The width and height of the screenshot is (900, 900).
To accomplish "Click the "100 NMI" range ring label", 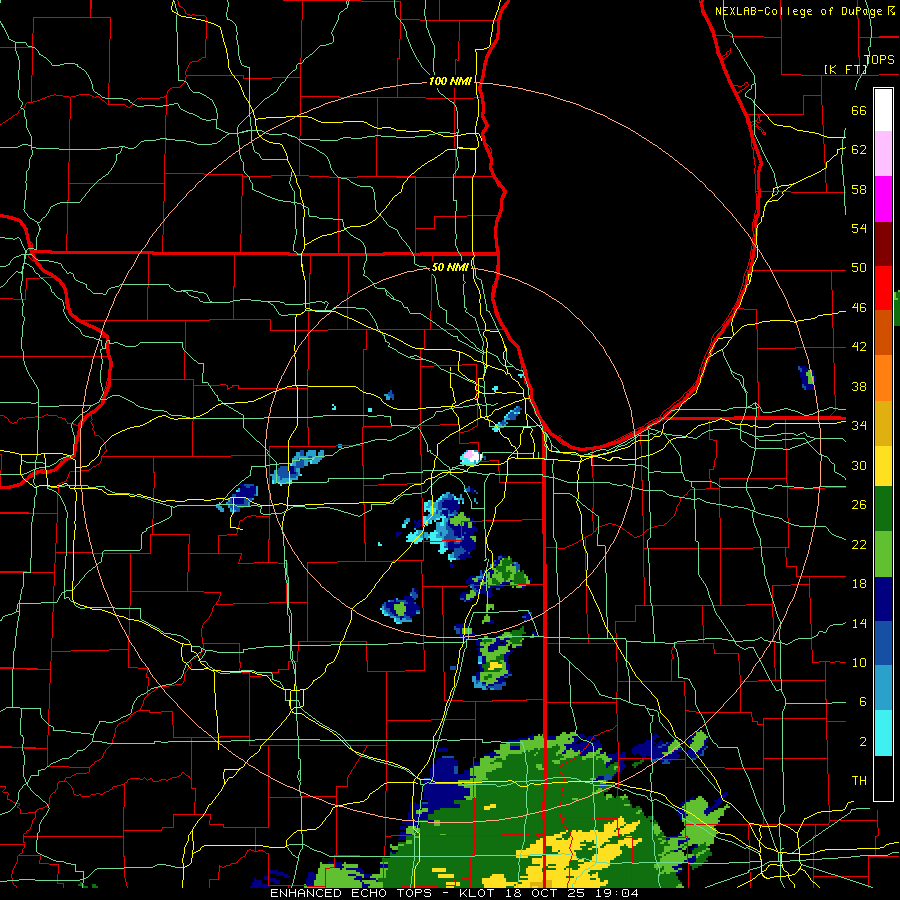I will 450,82.
